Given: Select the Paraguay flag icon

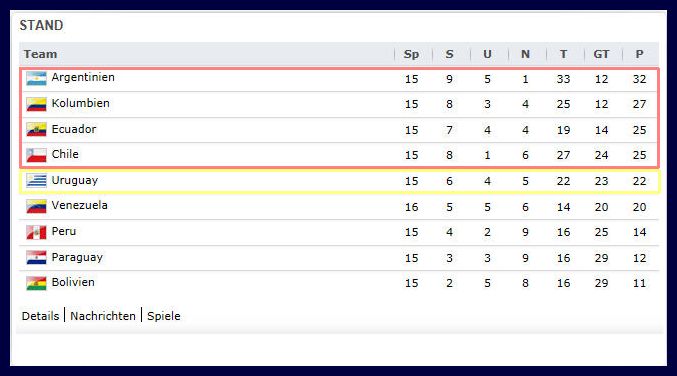Looking at the screenshot, I should tap(36, 258).
